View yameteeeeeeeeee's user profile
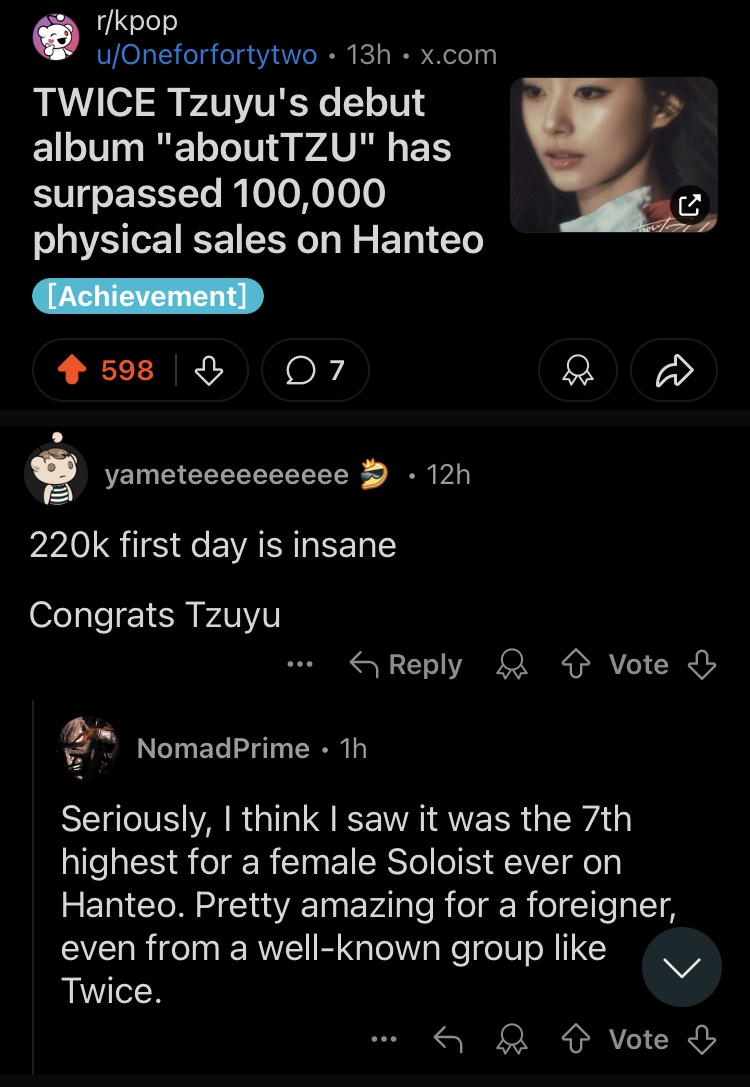The height and width of the screenshot is (1087, 750). coord(227,474)
